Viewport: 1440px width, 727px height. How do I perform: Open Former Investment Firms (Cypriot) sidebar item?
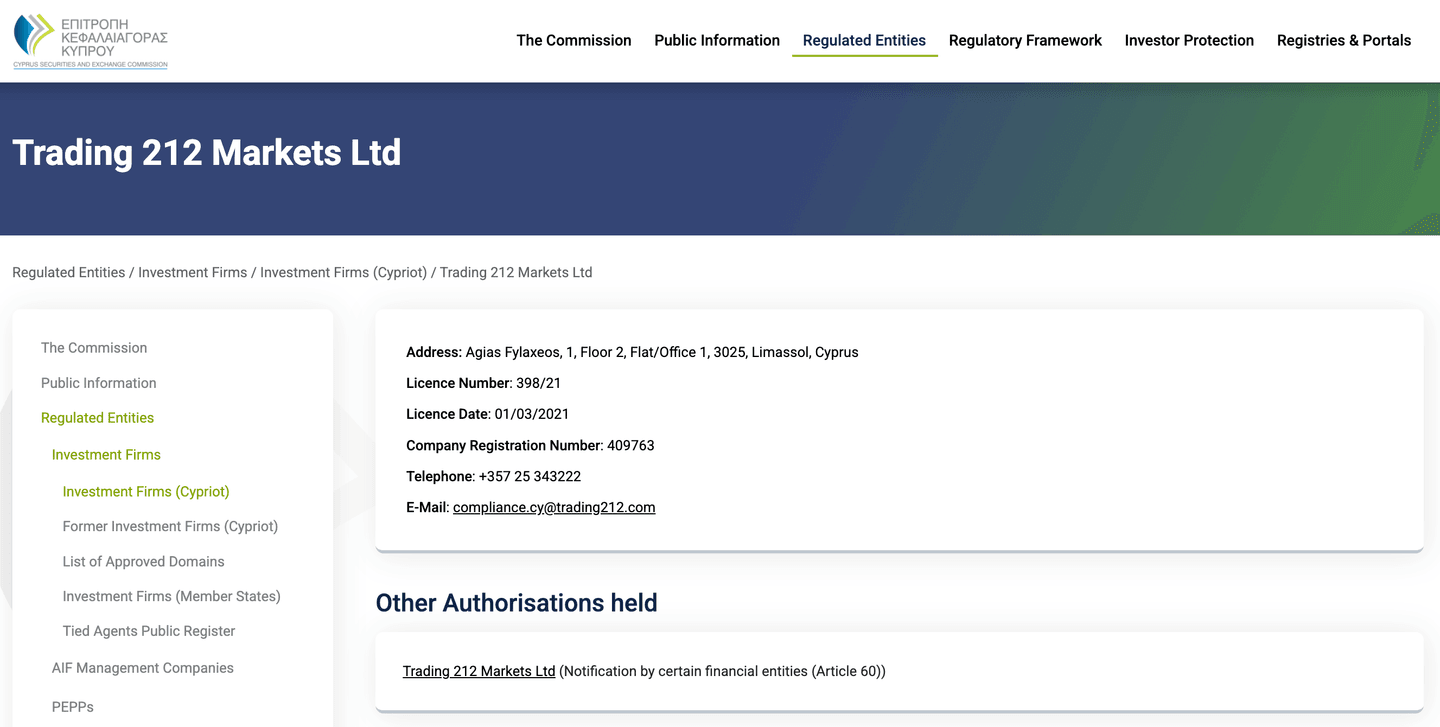tap(171, 527)
